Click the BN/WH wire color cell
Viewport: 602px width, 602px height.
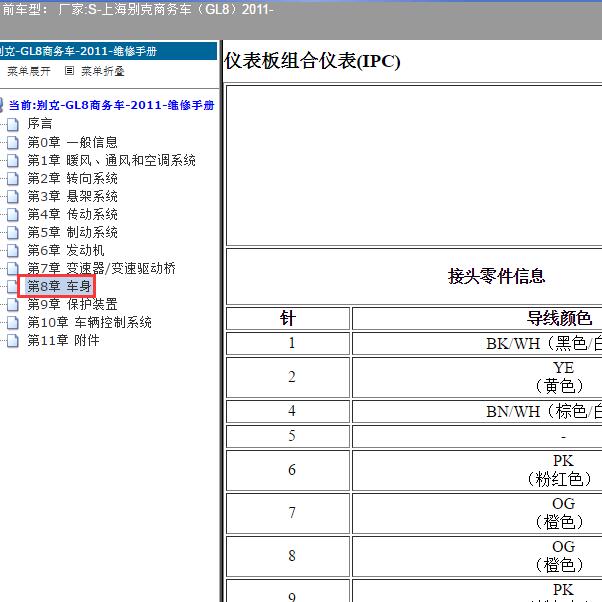[477, 411]
